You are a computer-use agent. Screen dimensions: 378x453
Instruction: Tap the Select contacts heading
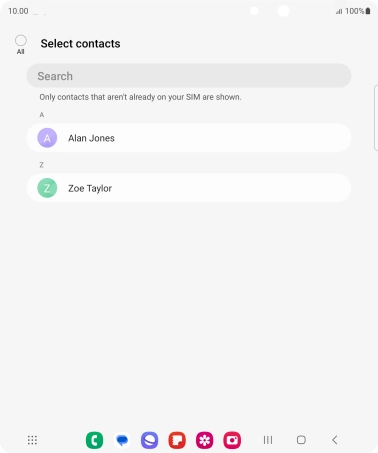pyautogui.click(x=80, y=44)
